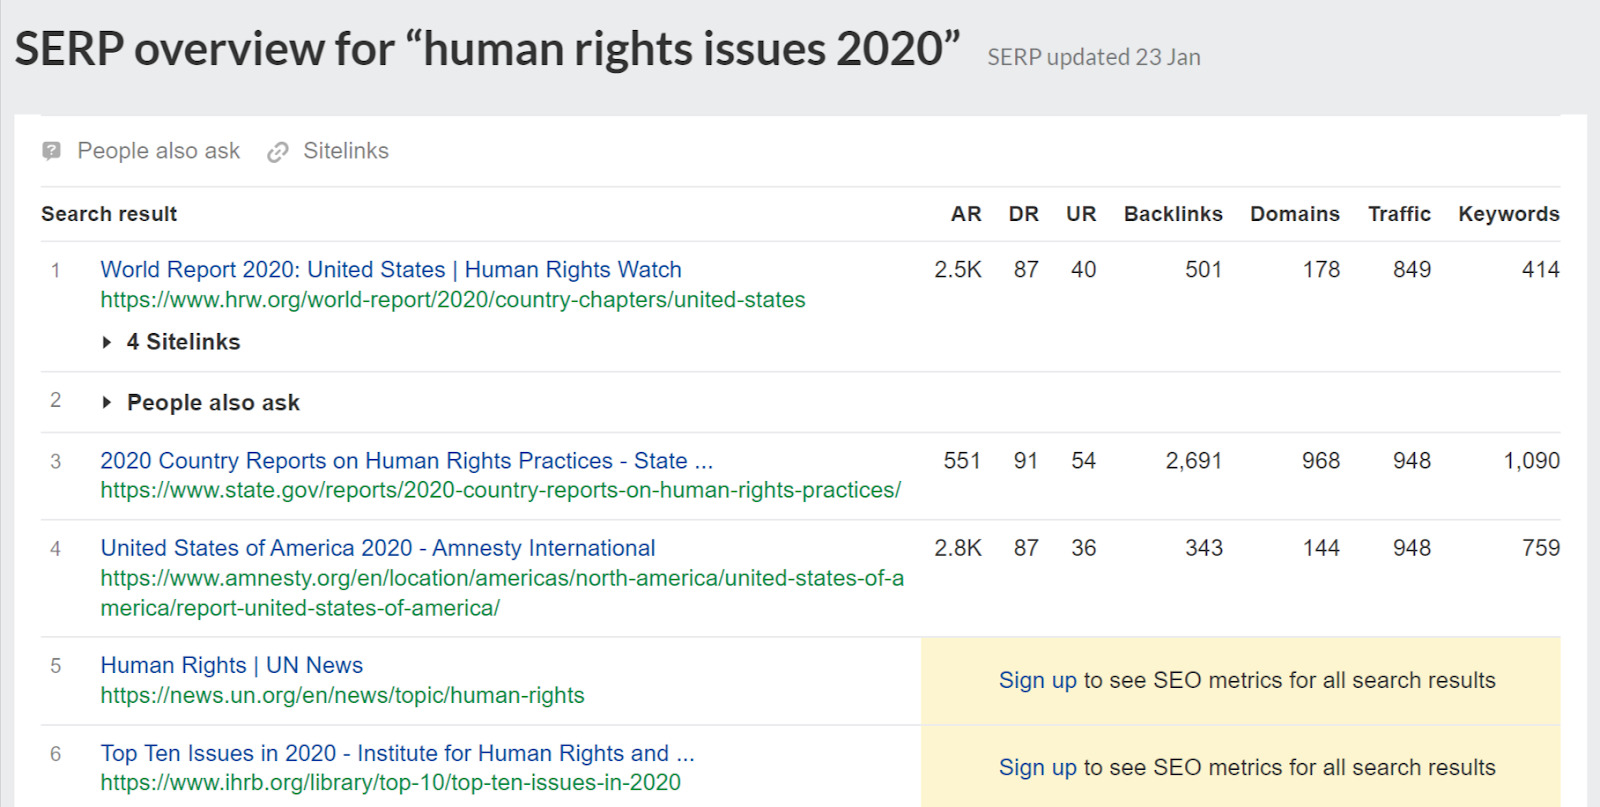Select the Sitelinks filter label
This screenshot has width=1600, height=807.
pyautogui.click(x=346, y=151)
